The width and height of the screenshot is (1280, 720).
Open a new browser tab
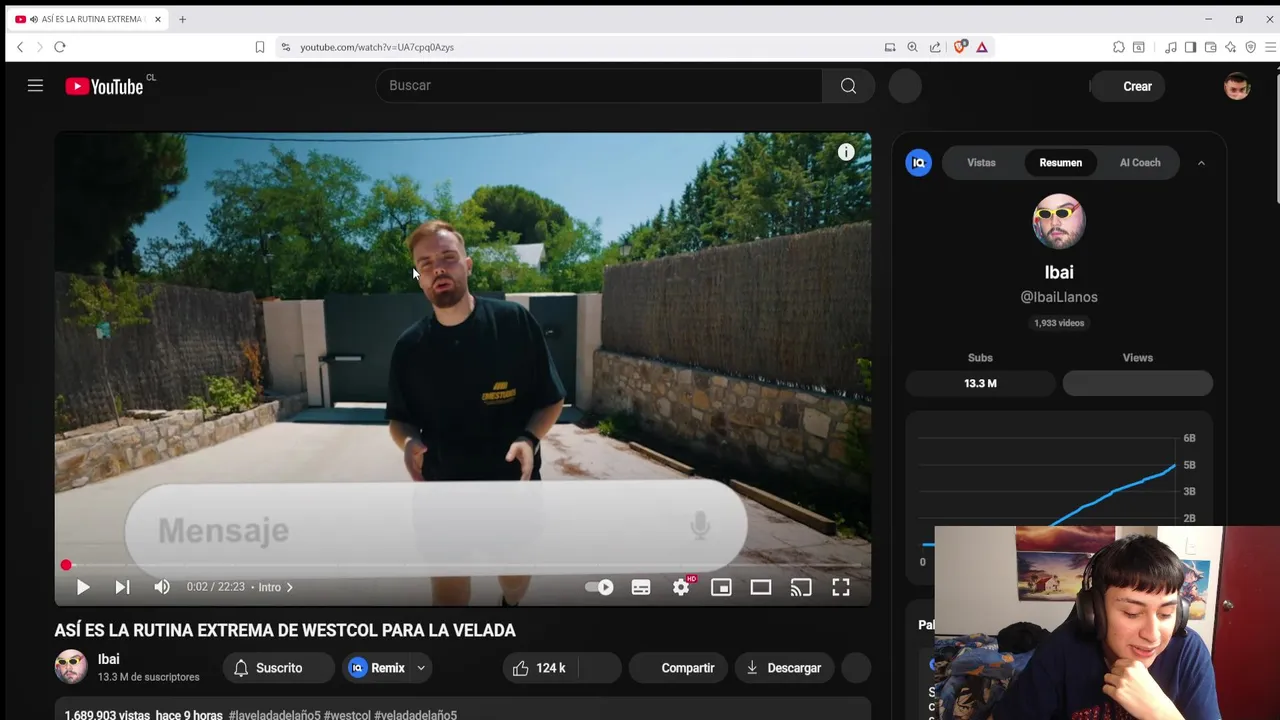point(182,19)
